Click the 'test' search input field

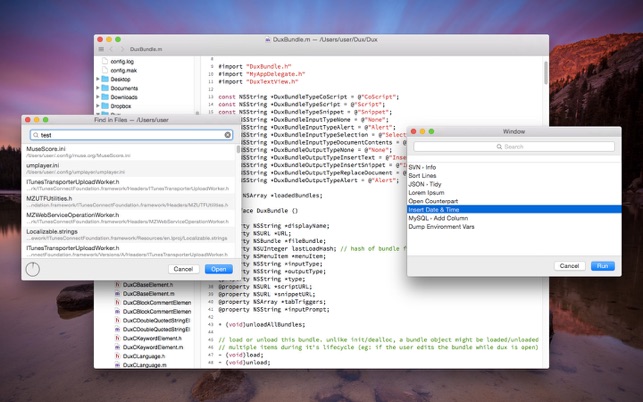pos(131,135)
